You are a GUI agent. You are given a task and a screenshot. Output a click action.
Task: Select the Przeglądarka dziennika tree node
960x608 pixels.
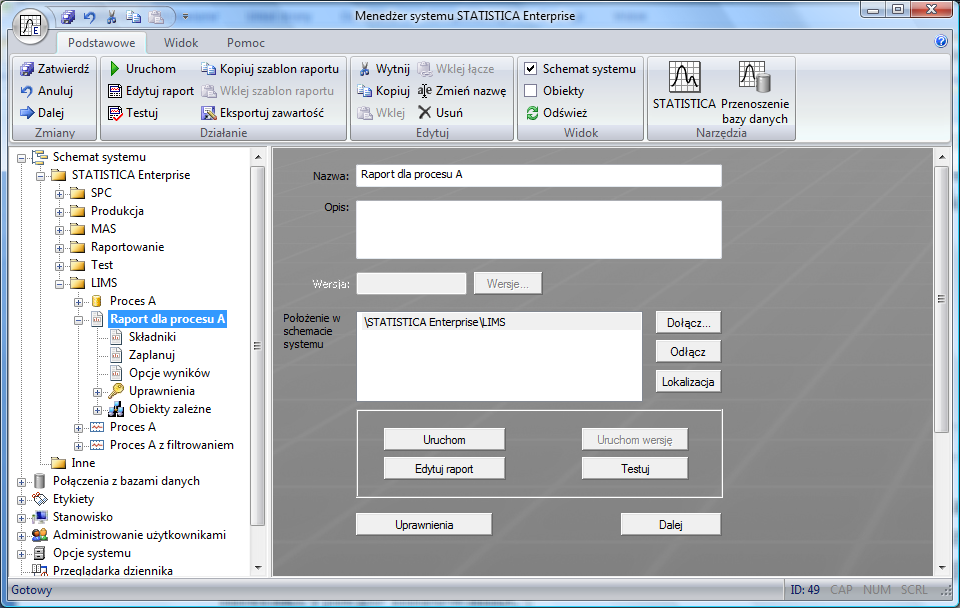pos(113,571)
